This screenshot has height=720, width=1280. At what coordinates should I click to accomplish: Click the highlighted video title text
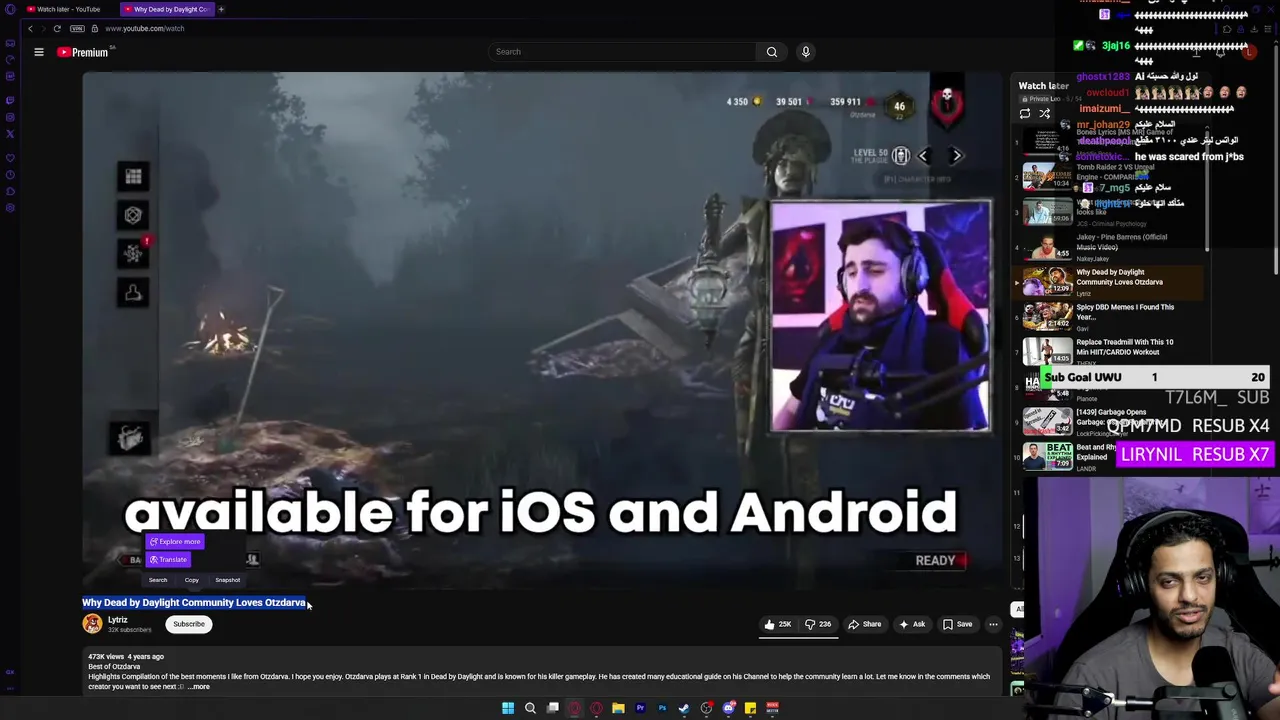click(194, 603)
